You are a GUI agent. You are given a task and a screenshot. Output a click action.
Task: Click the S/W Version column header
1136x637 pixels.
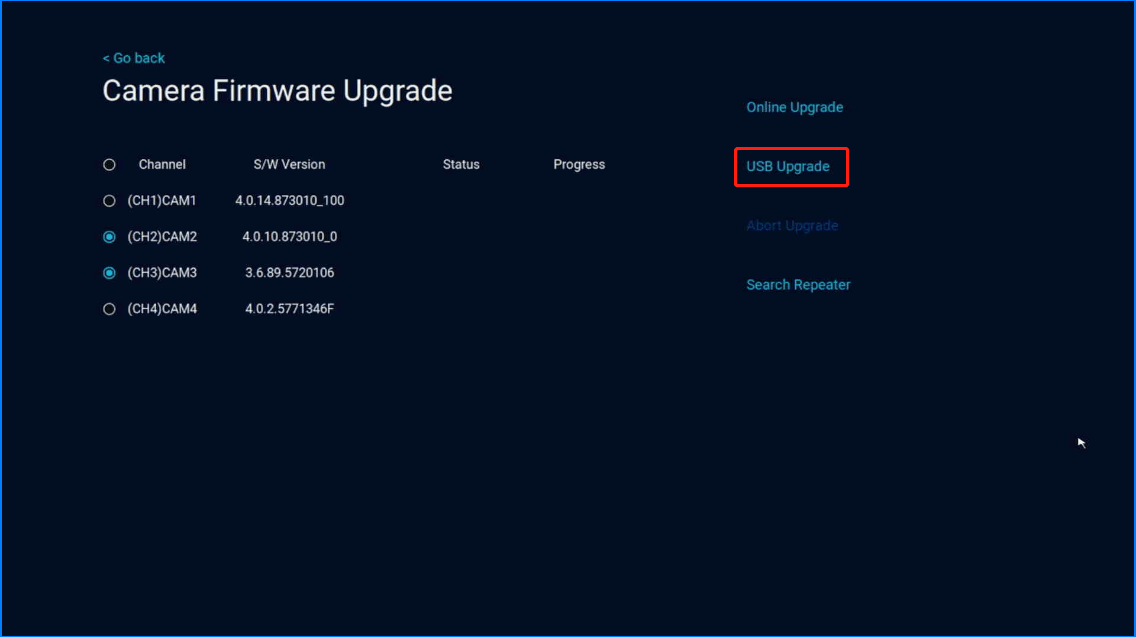(x=289, y=165)
